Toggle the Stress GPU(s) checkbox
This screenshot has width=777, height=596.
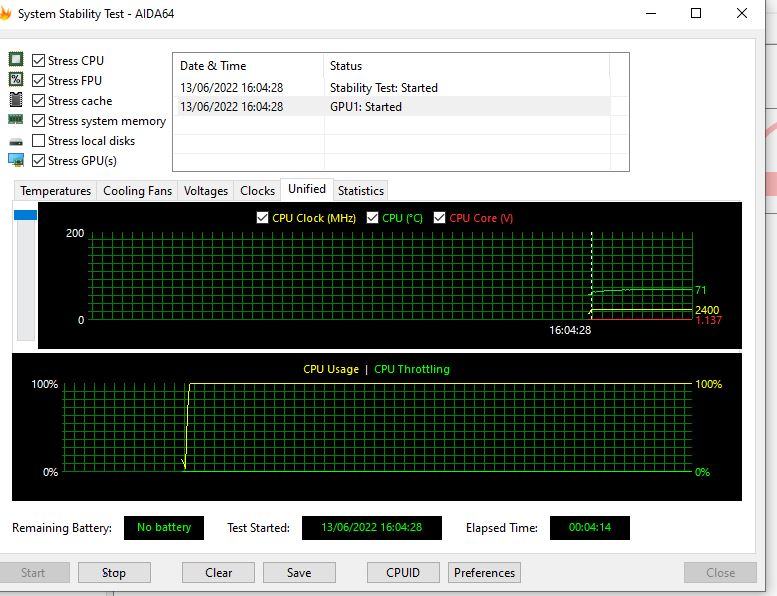(38, 161)
